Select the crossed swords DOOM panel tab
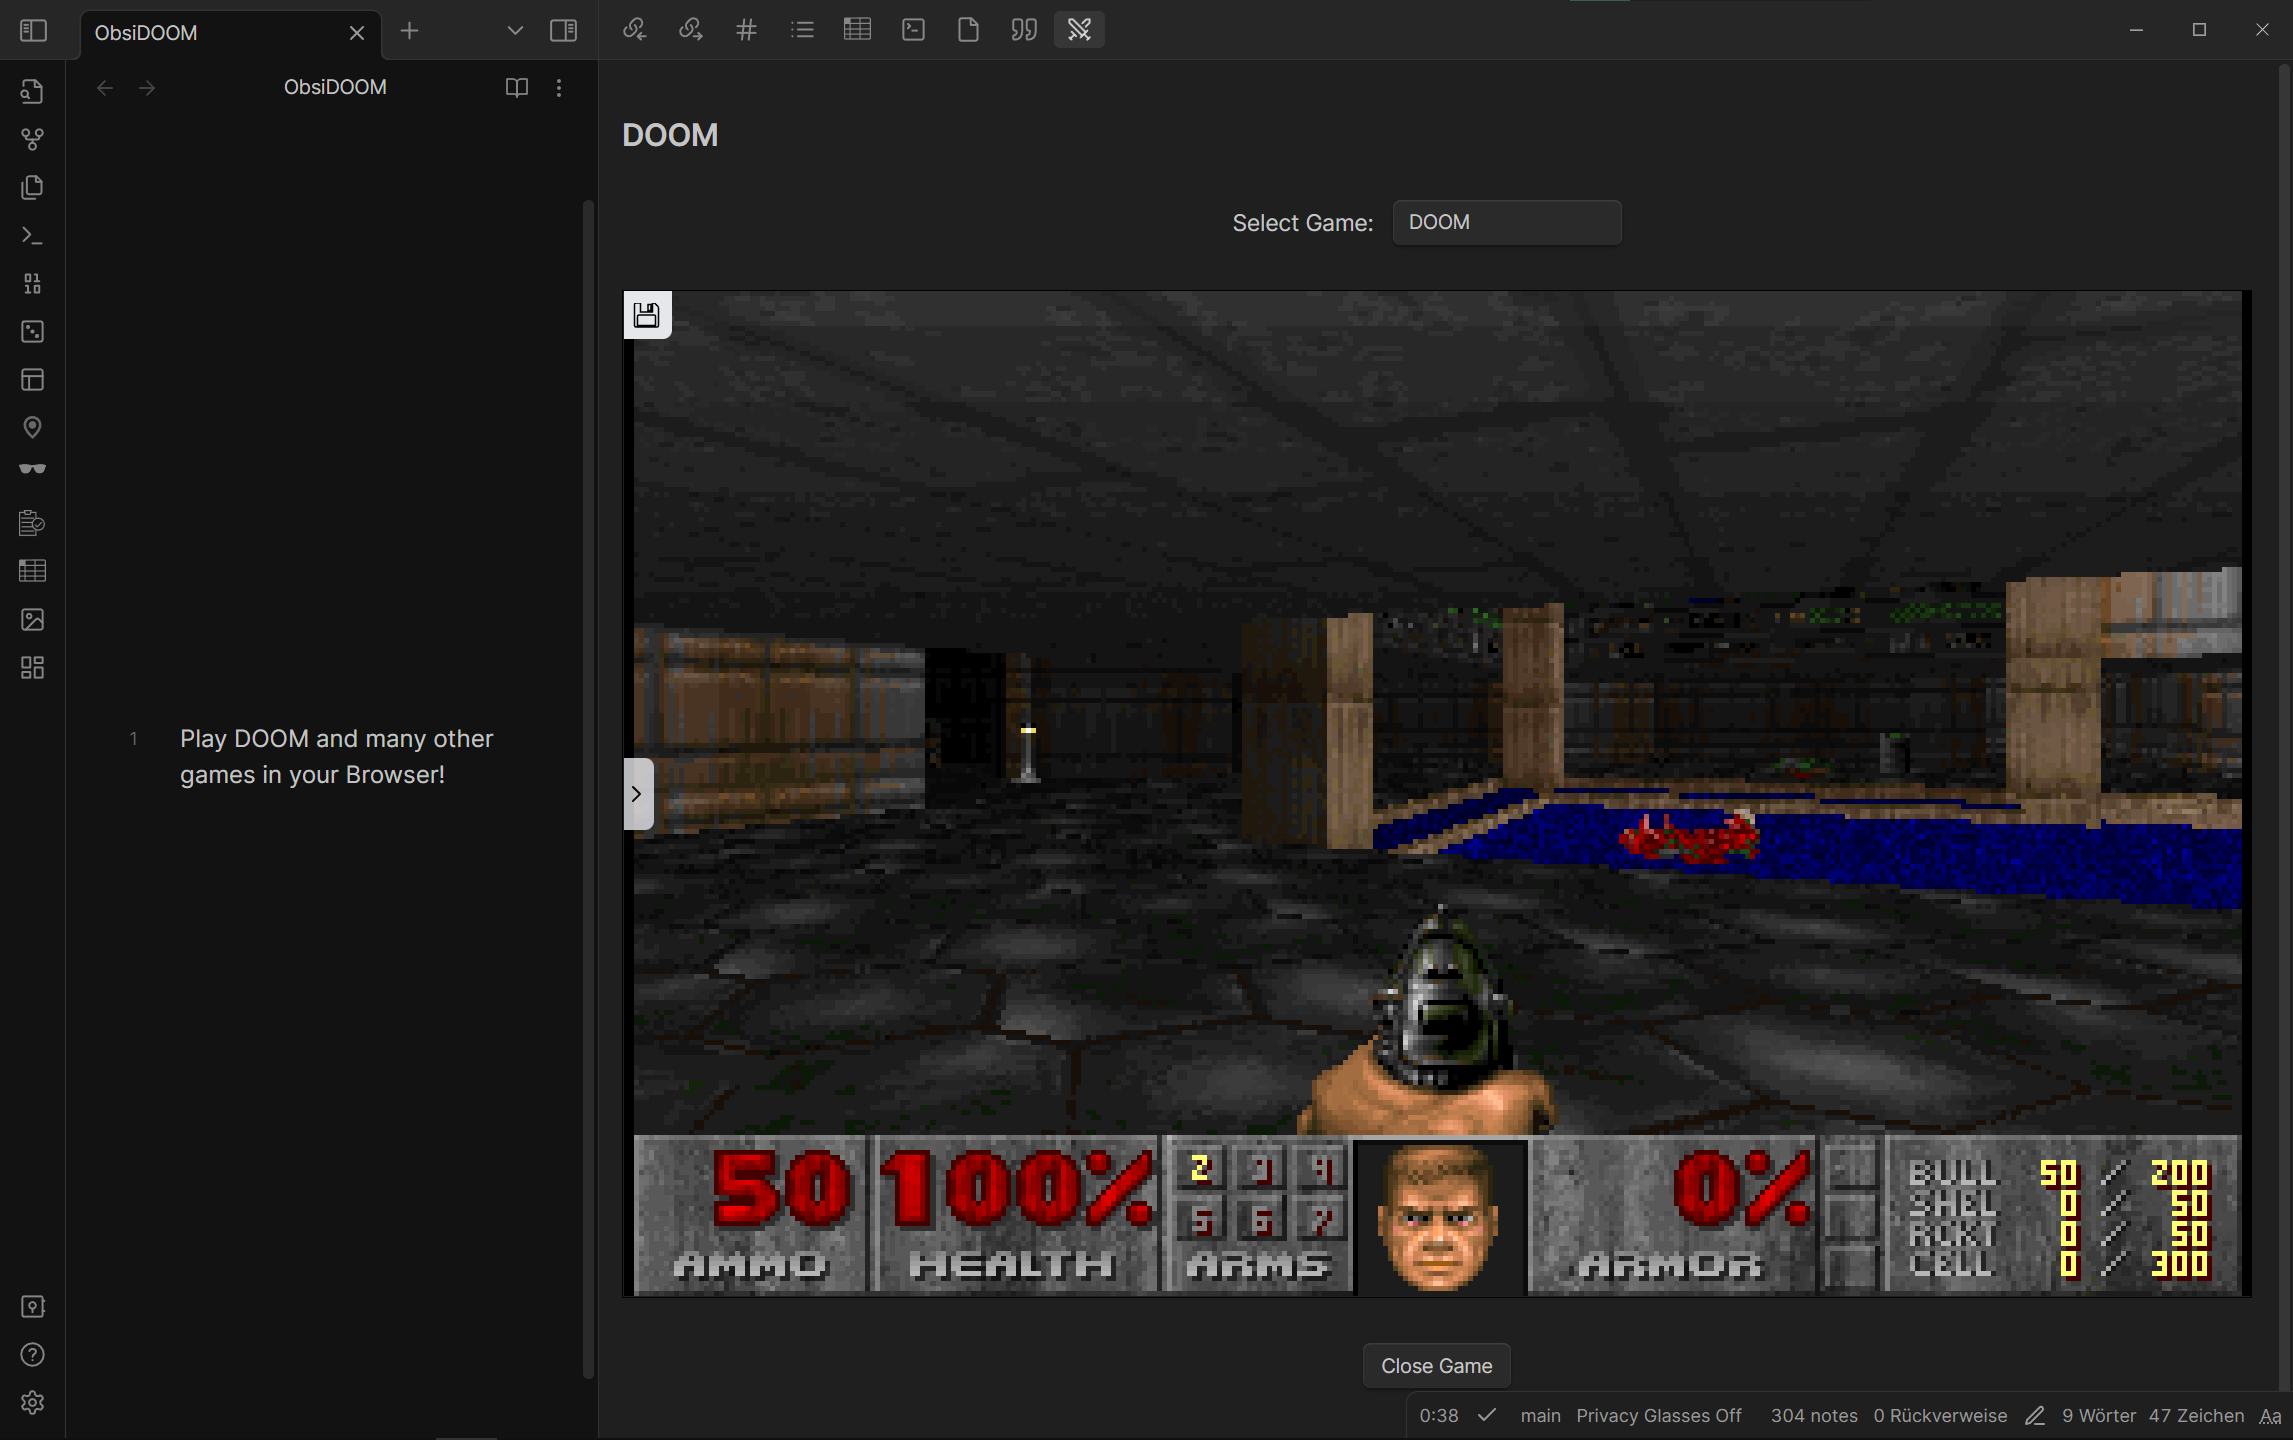 (x=1079, y=30)
